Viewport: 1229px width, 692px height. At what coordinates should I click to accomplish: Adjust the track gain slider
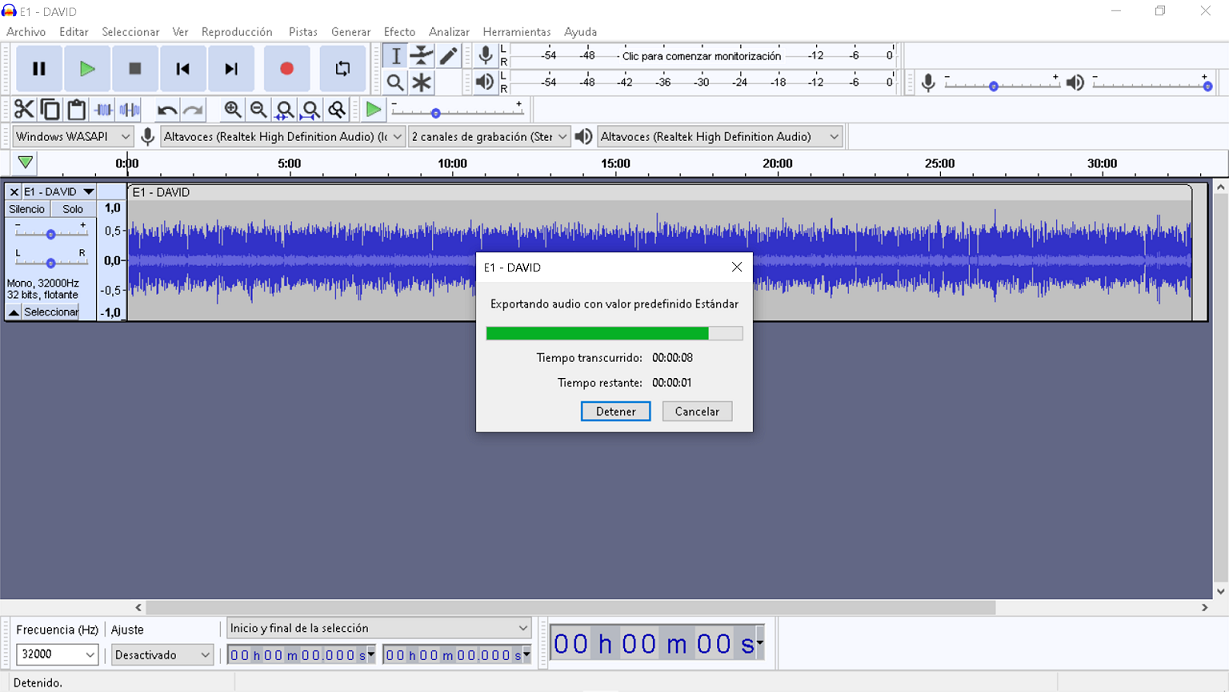click(x=50, y=233)
